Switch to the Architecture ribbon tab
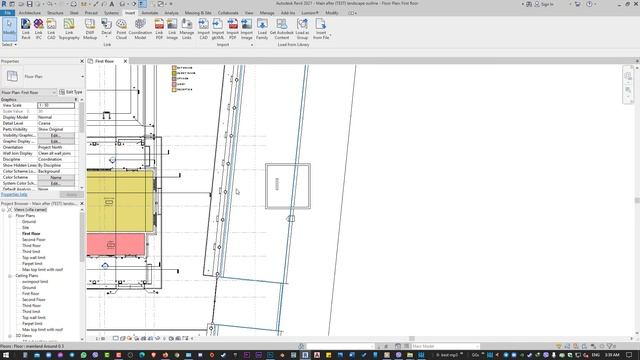 (x=30, y=13)
